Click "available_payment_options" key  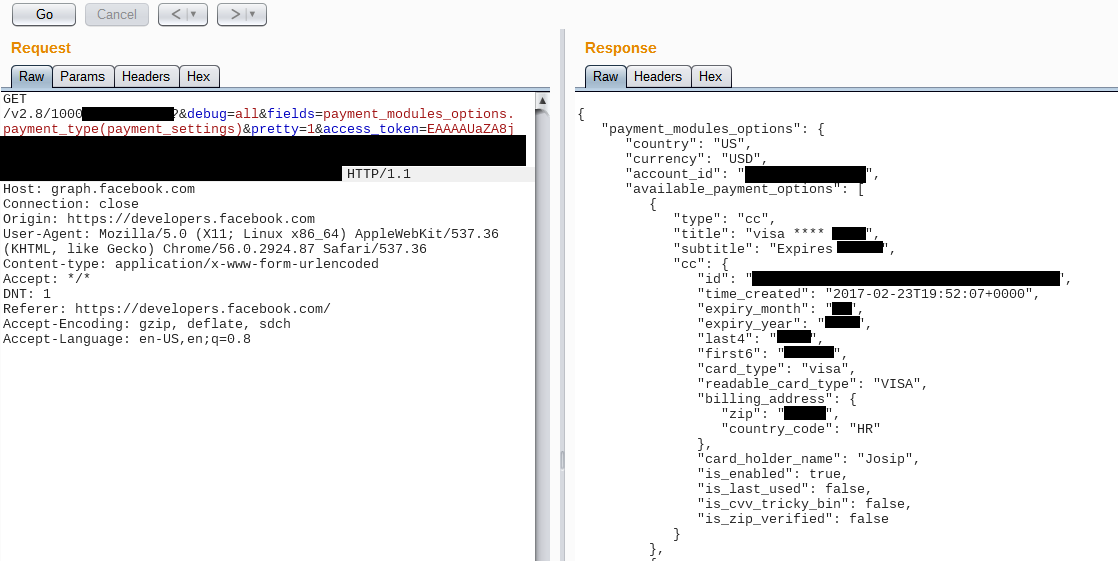732,189
